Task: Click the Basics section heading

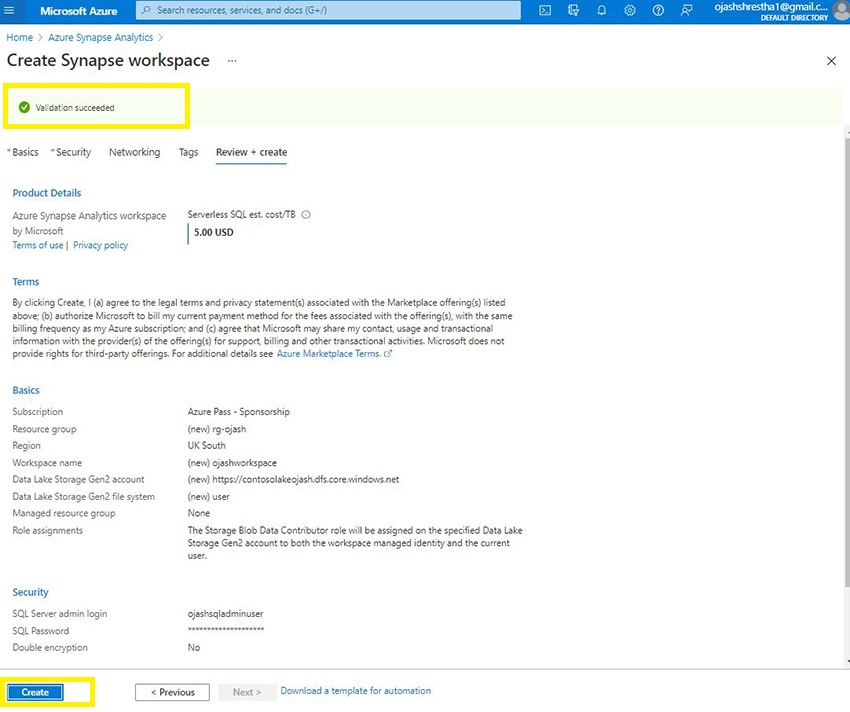Action: (25, 390)
